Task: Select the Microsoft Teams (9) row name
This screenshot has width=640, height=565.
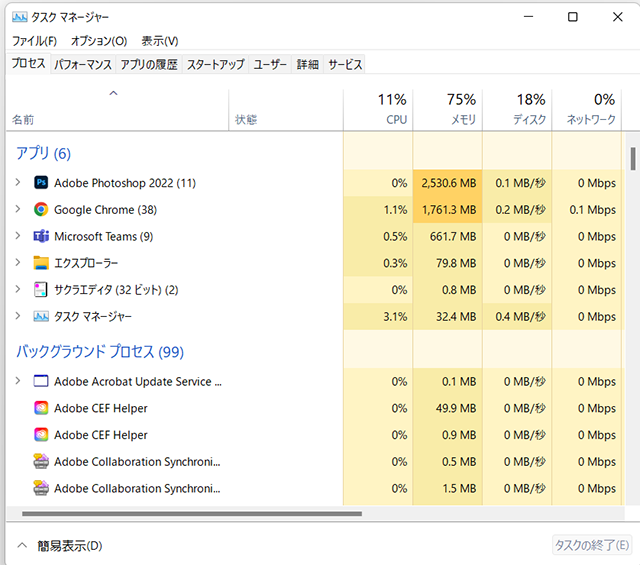Action: click(104, 236)
